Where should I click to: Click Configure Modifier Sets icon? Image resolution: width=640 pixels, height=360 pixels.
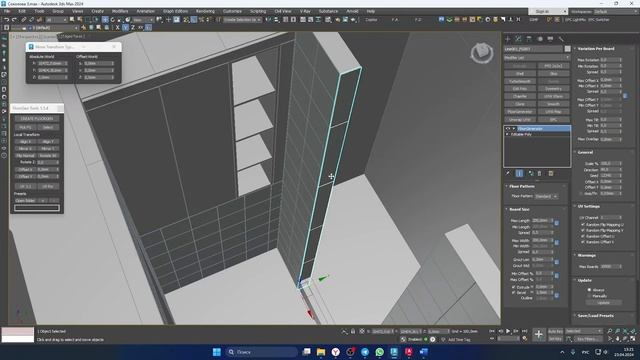[551, 173]
